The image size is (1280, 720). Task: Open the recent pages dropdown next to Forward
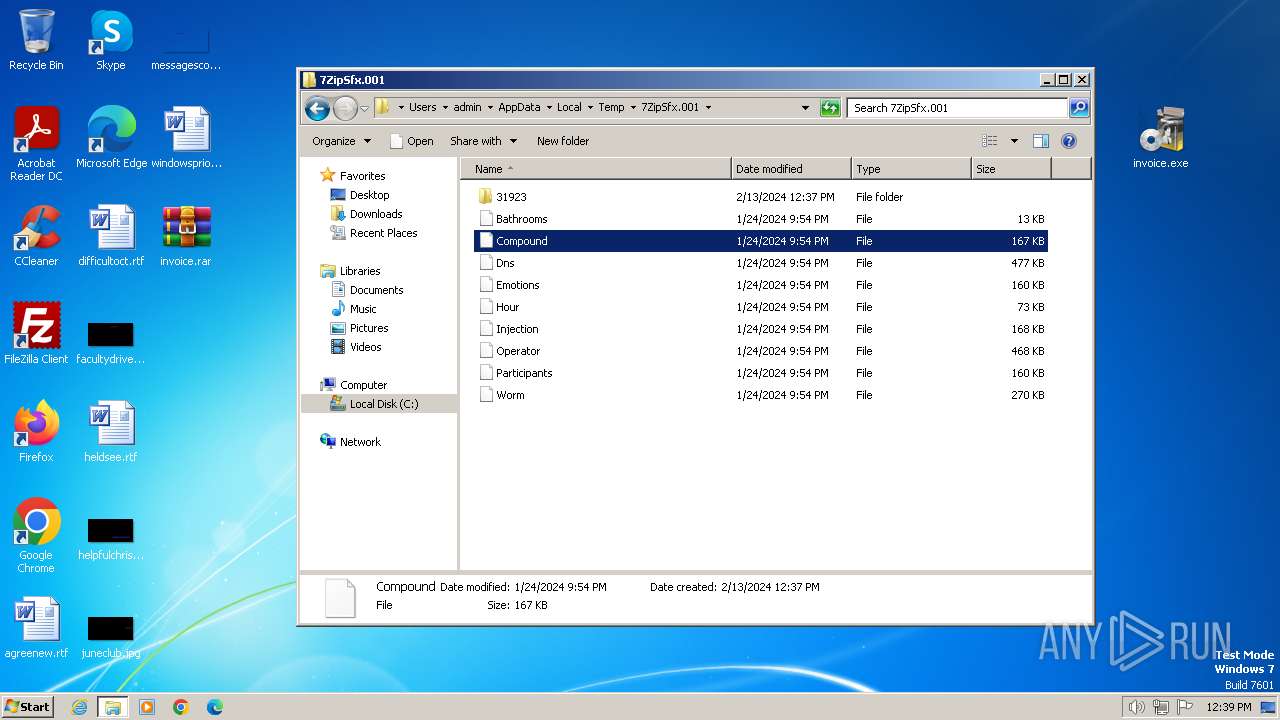[365, 108]
